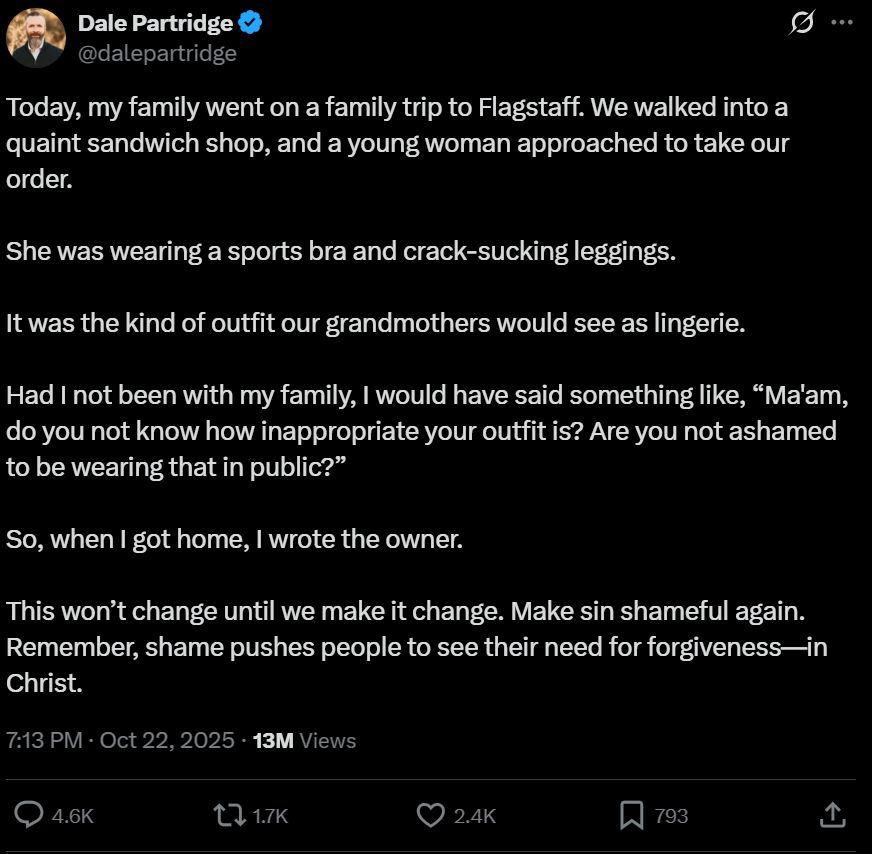Click the 7:13 PM timestamp

(43, 741)
